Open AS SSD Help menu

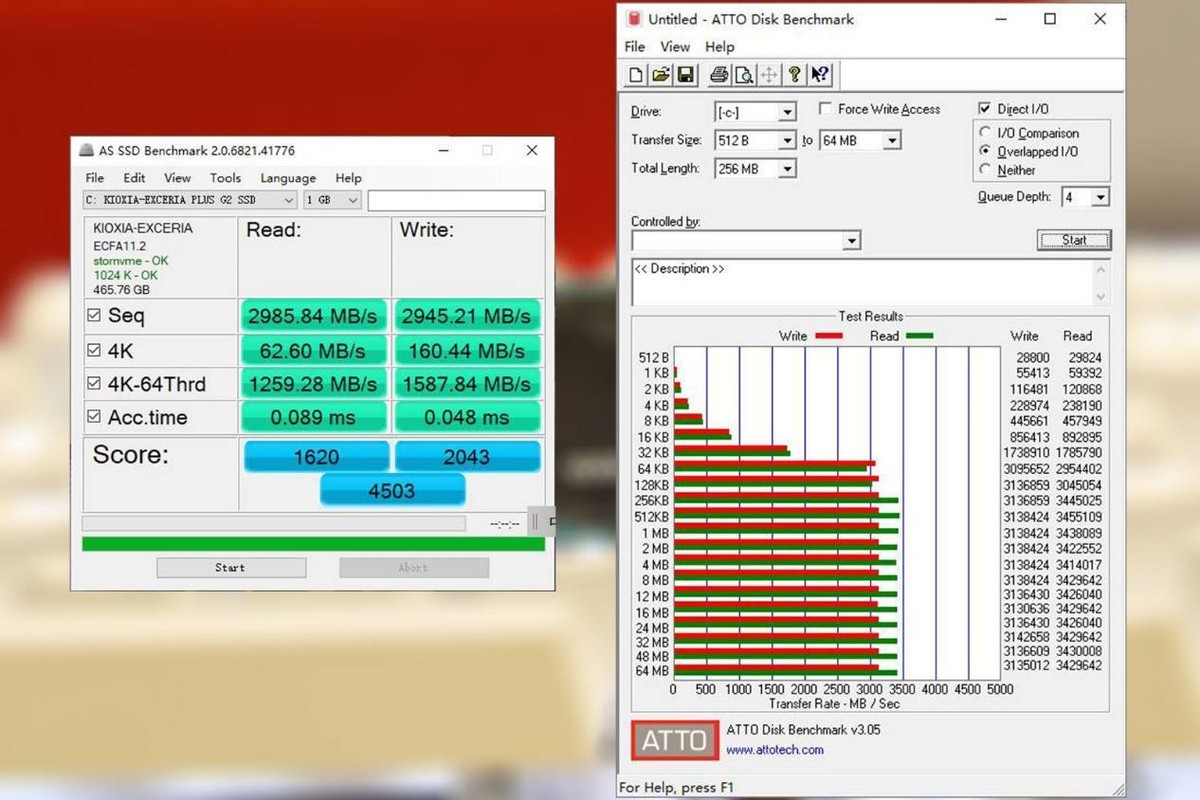(x=348, y=178)
